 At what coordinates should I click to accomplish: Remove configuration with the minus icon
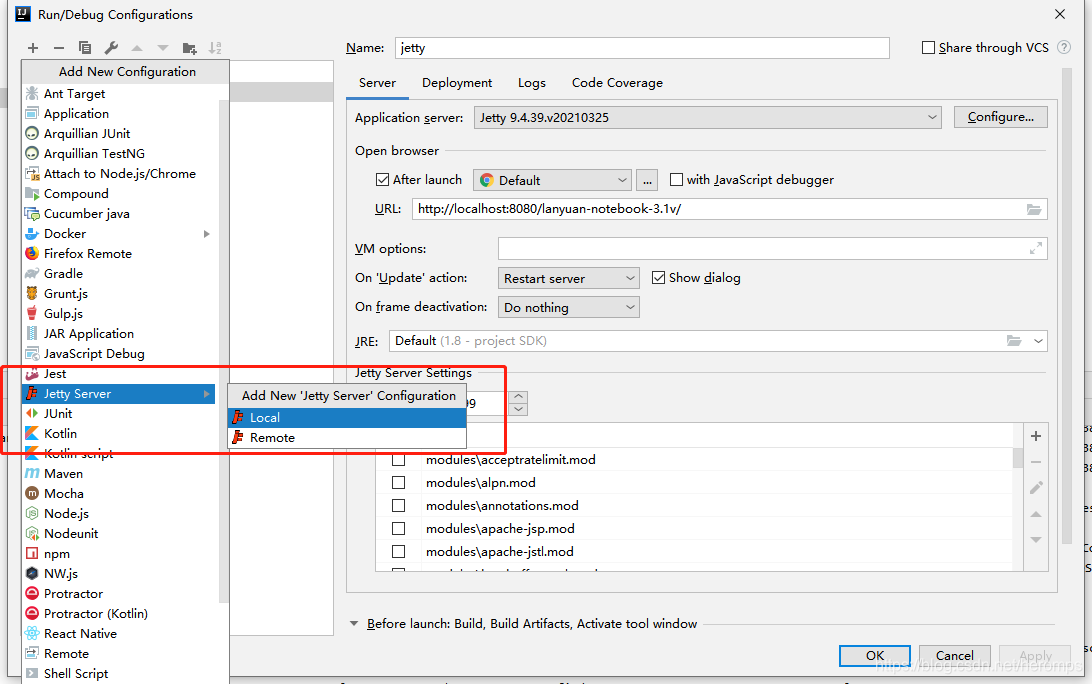(x=58, y=48)
